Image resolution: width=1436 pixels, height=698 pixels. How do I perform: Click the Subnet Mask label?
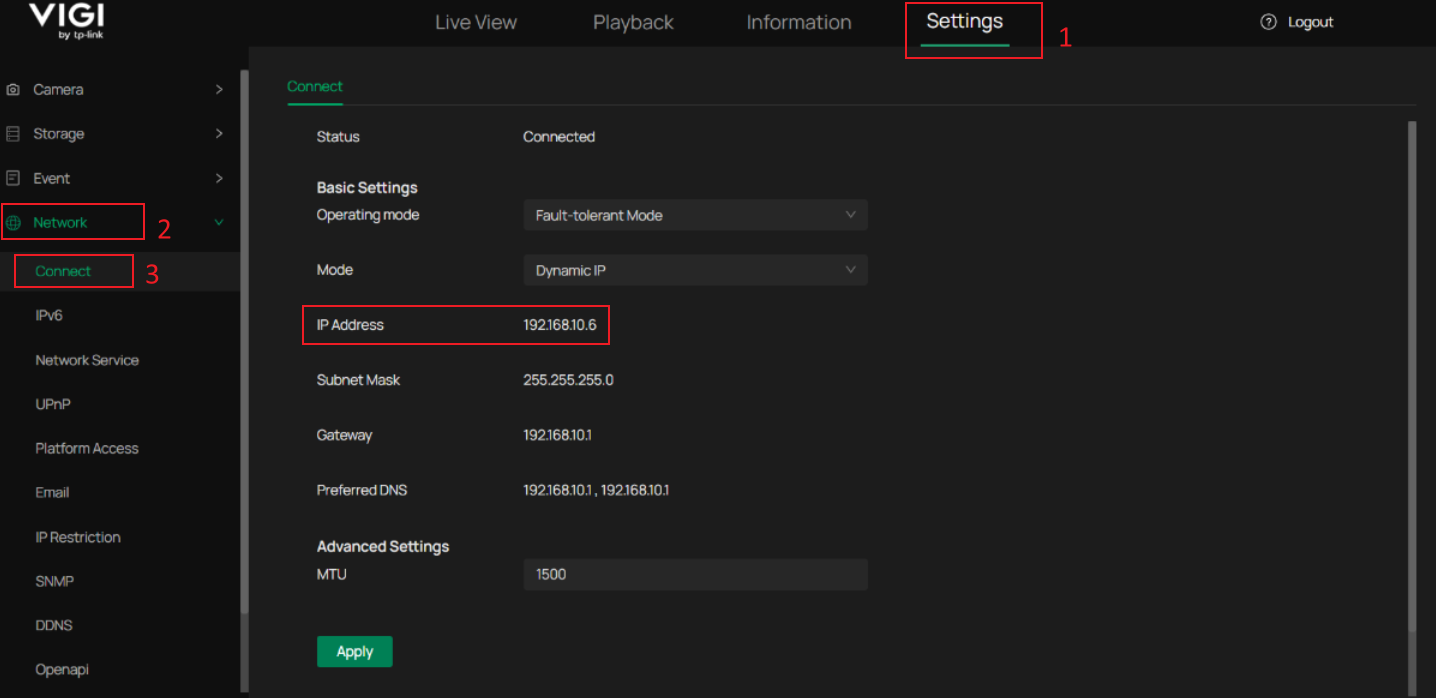pyautogui.click(x=358, y=380)
